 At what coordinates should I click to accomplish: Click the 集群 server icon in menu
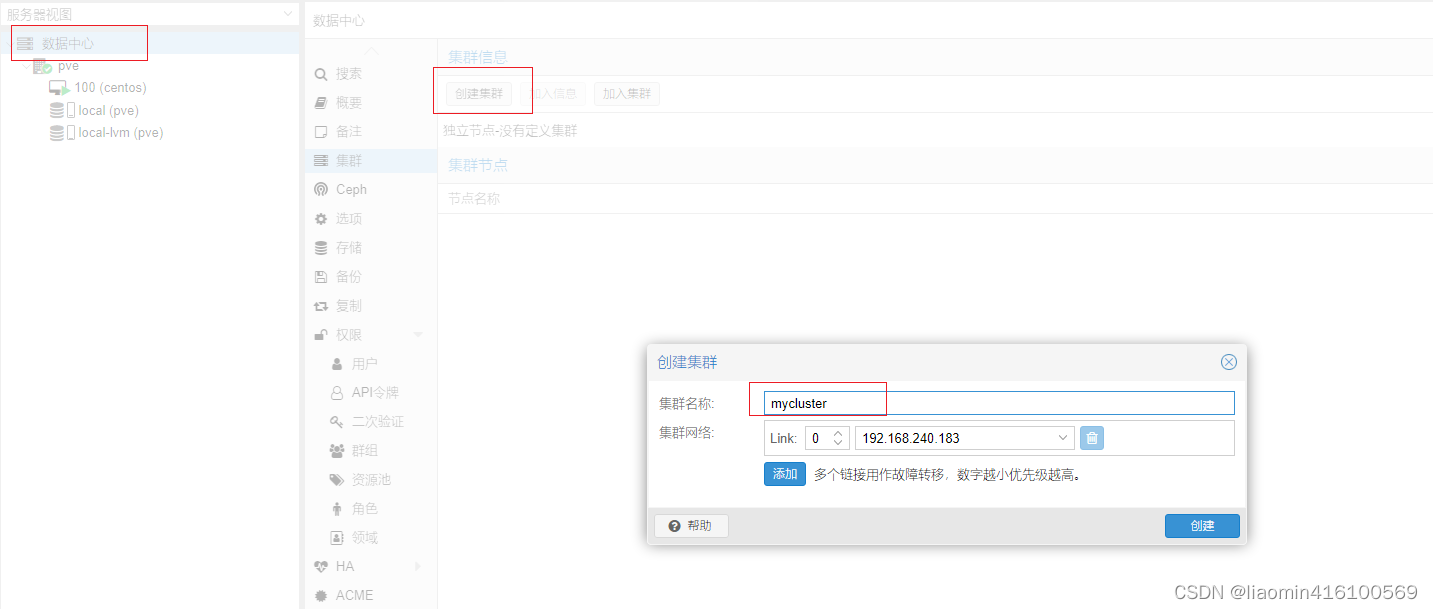tap(321, 161)
